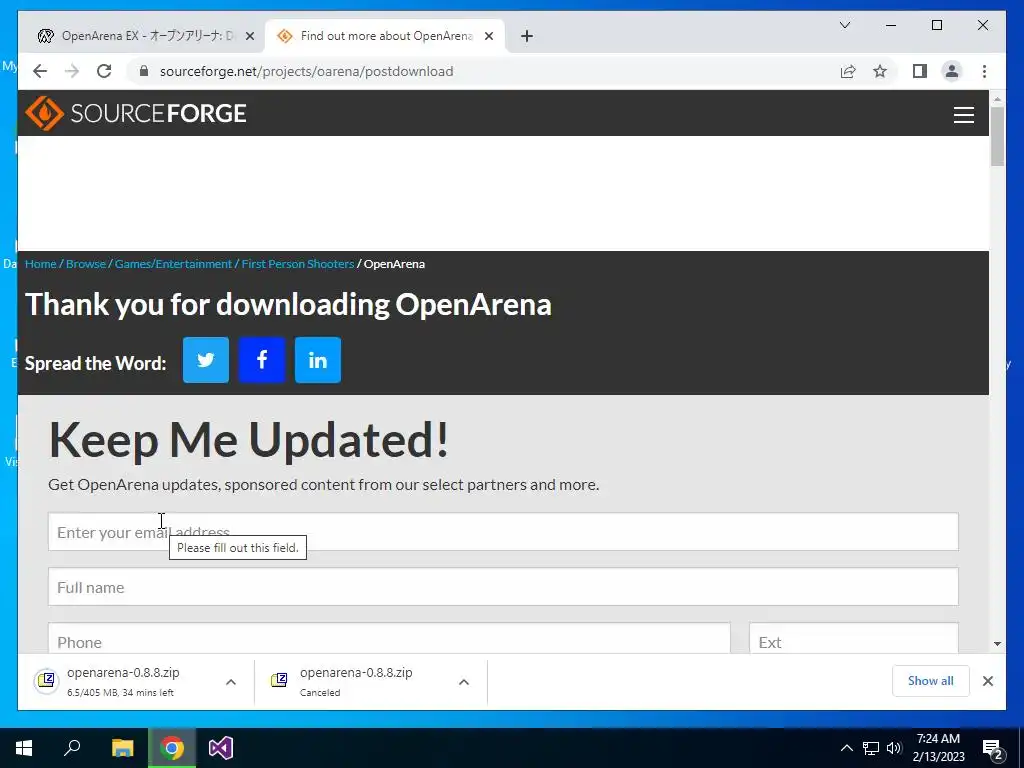Viewport: 1024px width, 768px height.
Task: Close the OpenArena EX tab
Action: pyautogui.click(x=249, y=36)
